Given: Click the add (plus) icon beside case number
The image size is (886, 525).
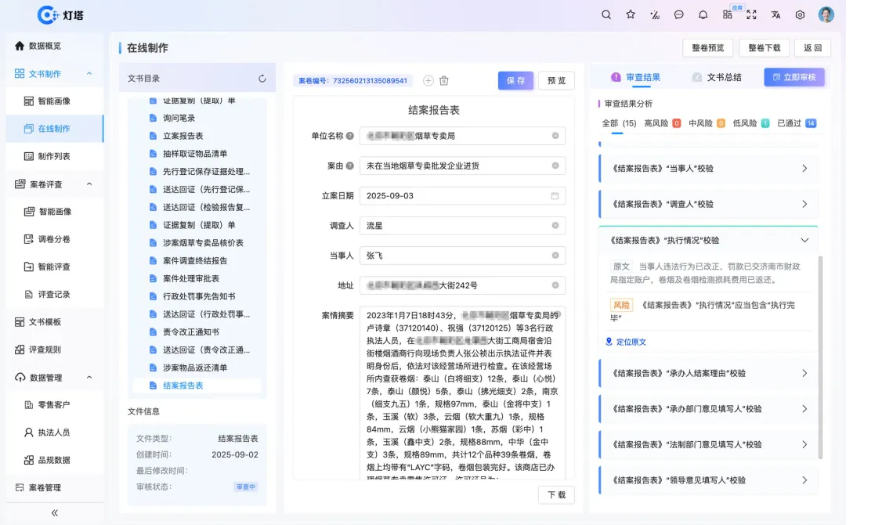Looking at the screenshot, I should pos(428,81).
